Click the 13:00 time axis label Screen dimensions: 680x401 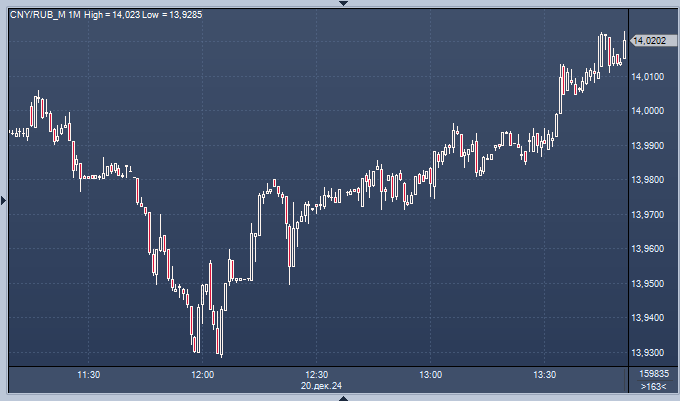tap(431, 374)
